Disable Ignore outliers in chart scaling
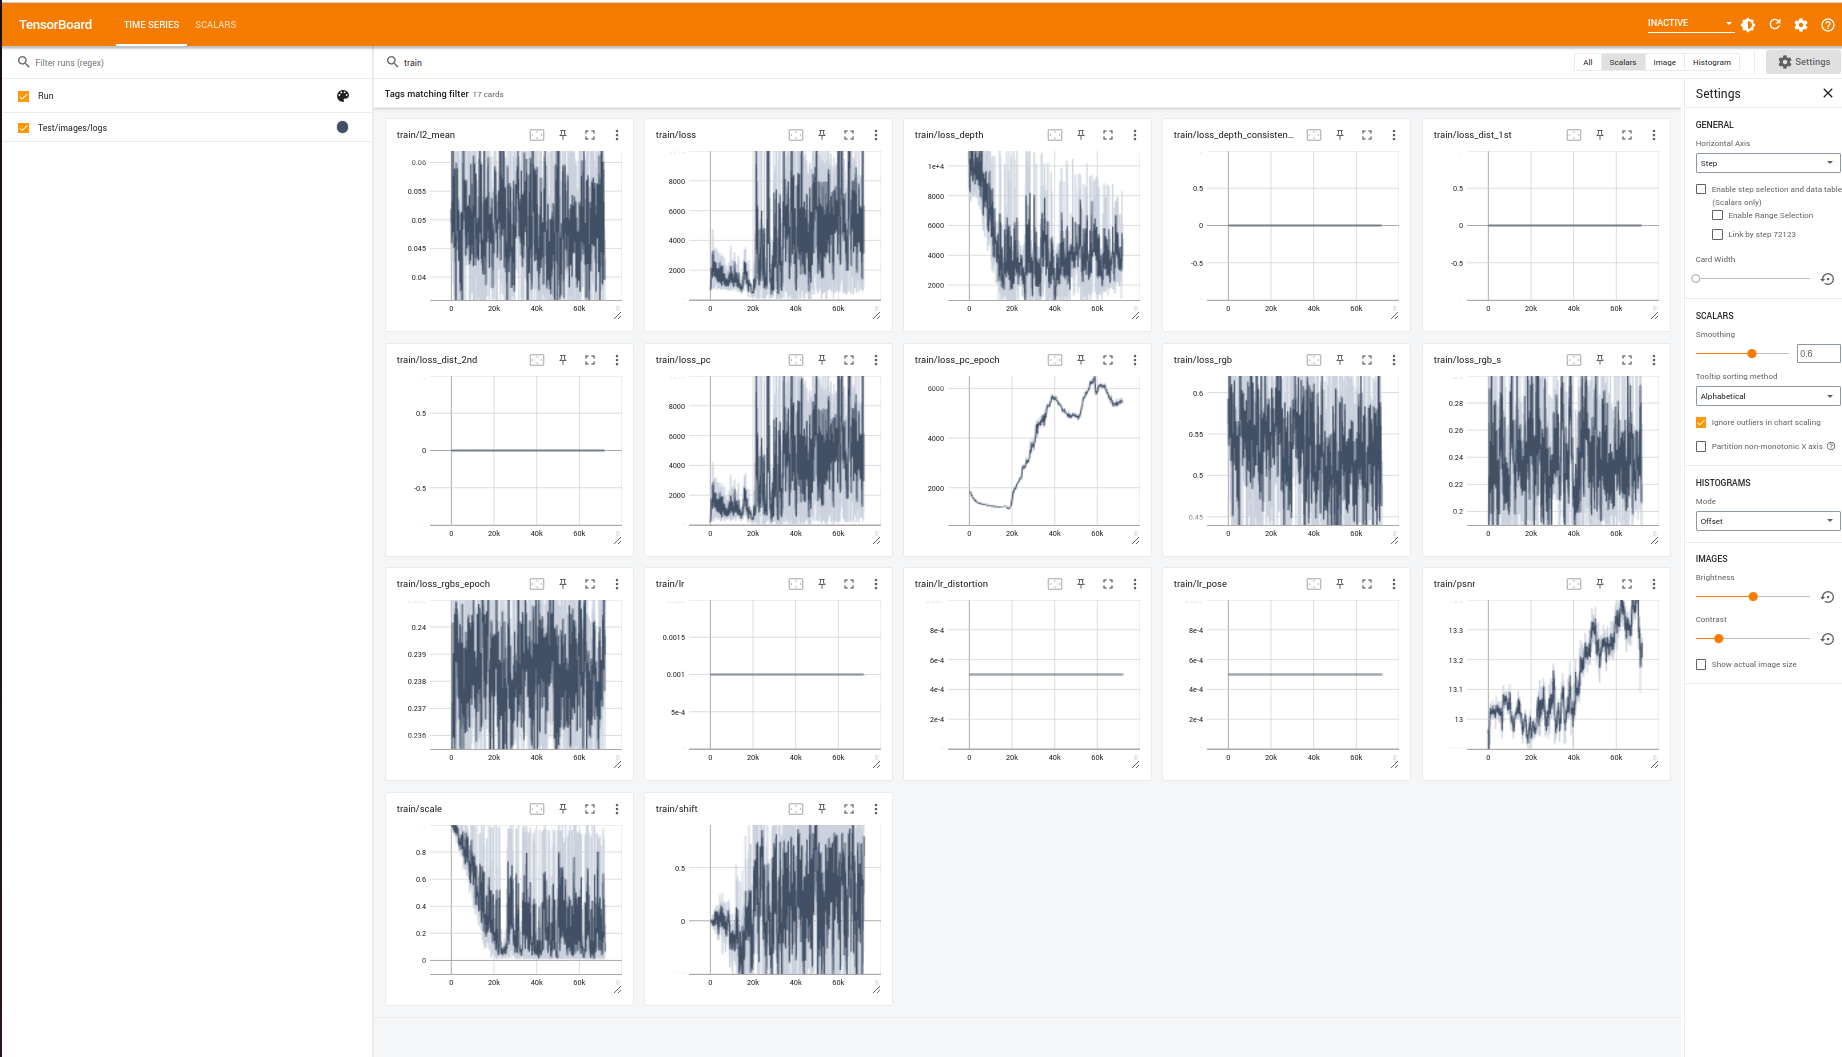 point(1701,422)
